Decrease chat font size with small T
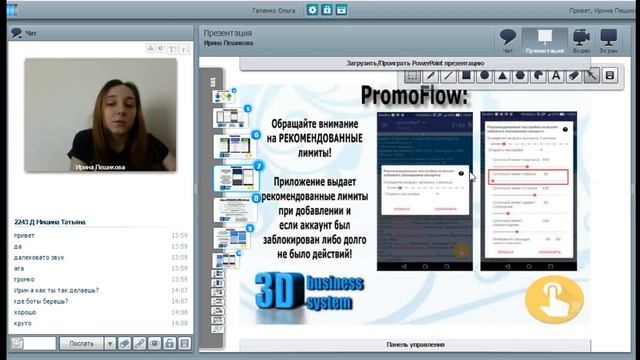This screenshot has height=360, width=640. (x=185, y=49)
